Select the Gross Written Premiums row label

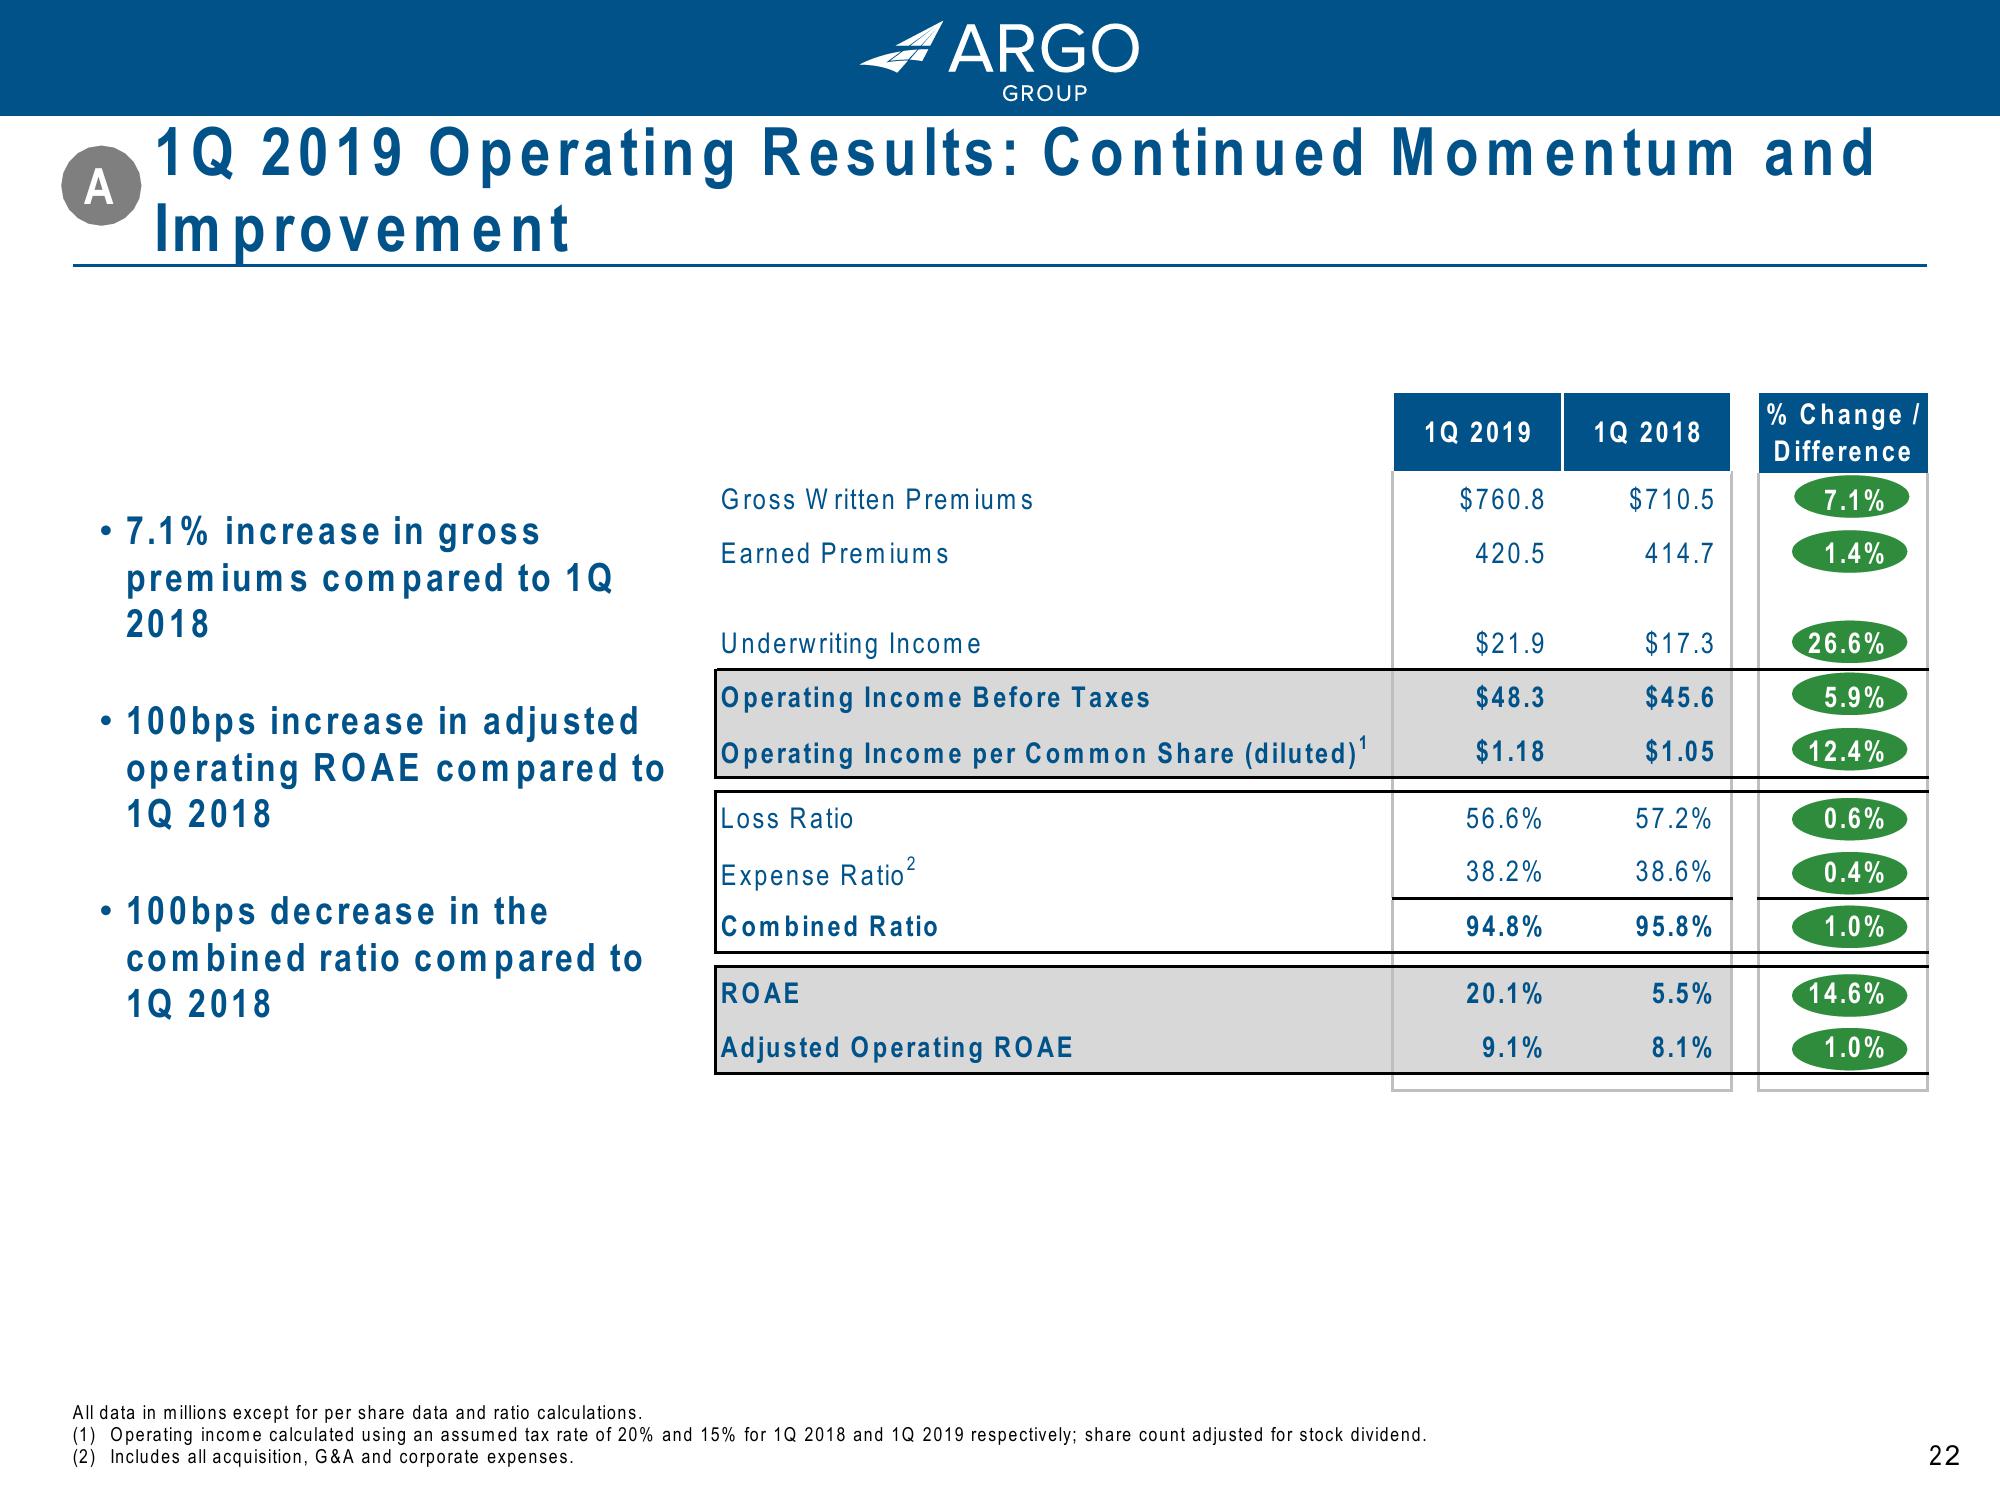(877, 499)
